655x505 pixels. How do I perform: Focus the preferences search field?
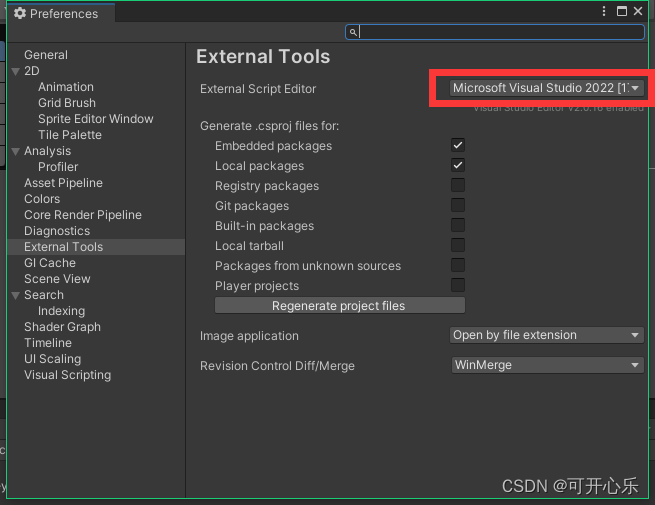(x=495, y=32)
